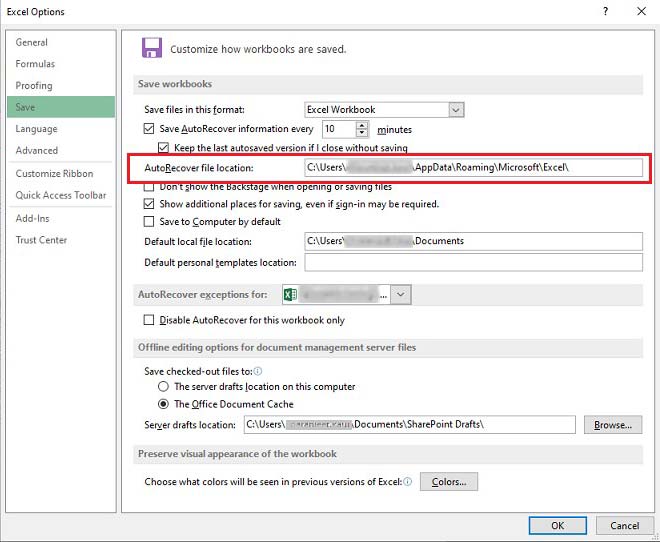Click the AutoRecover file location field
Image resolution: width=660 pixels, height=542 pixels.
[474, 167]
